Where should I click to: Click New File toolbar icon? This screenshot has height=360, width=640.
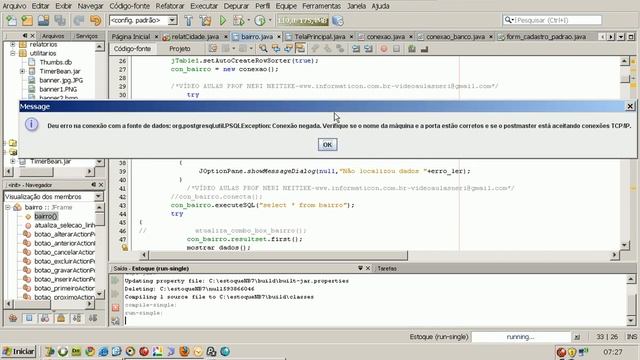11,20
